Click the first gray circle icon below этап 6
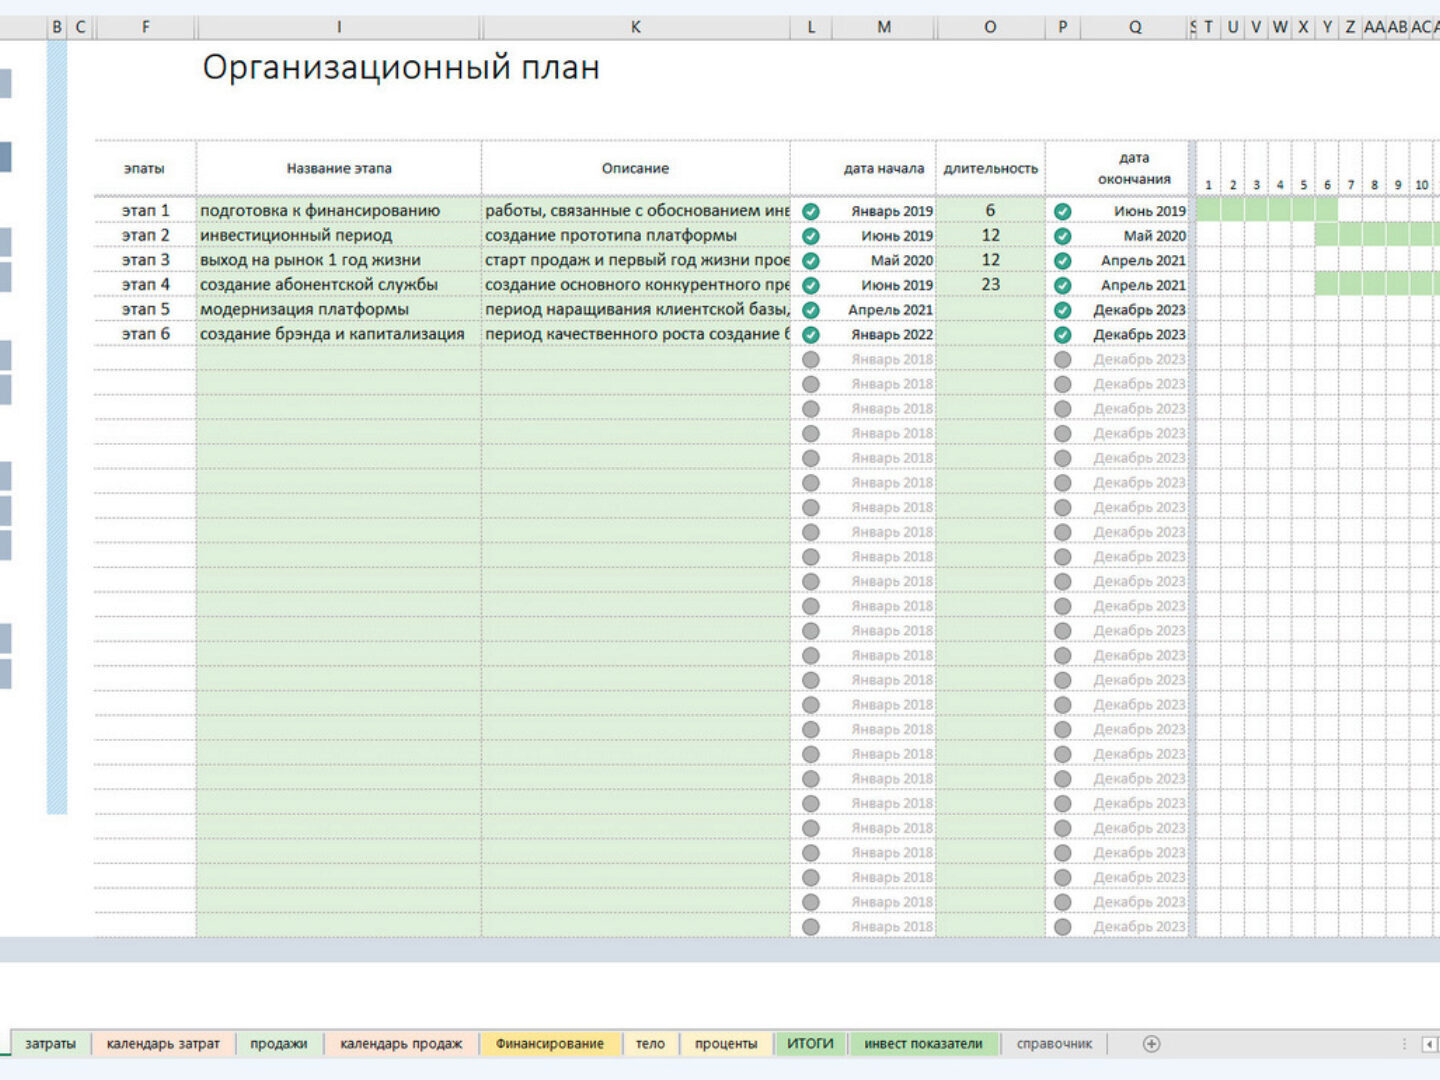 (811, 360)
